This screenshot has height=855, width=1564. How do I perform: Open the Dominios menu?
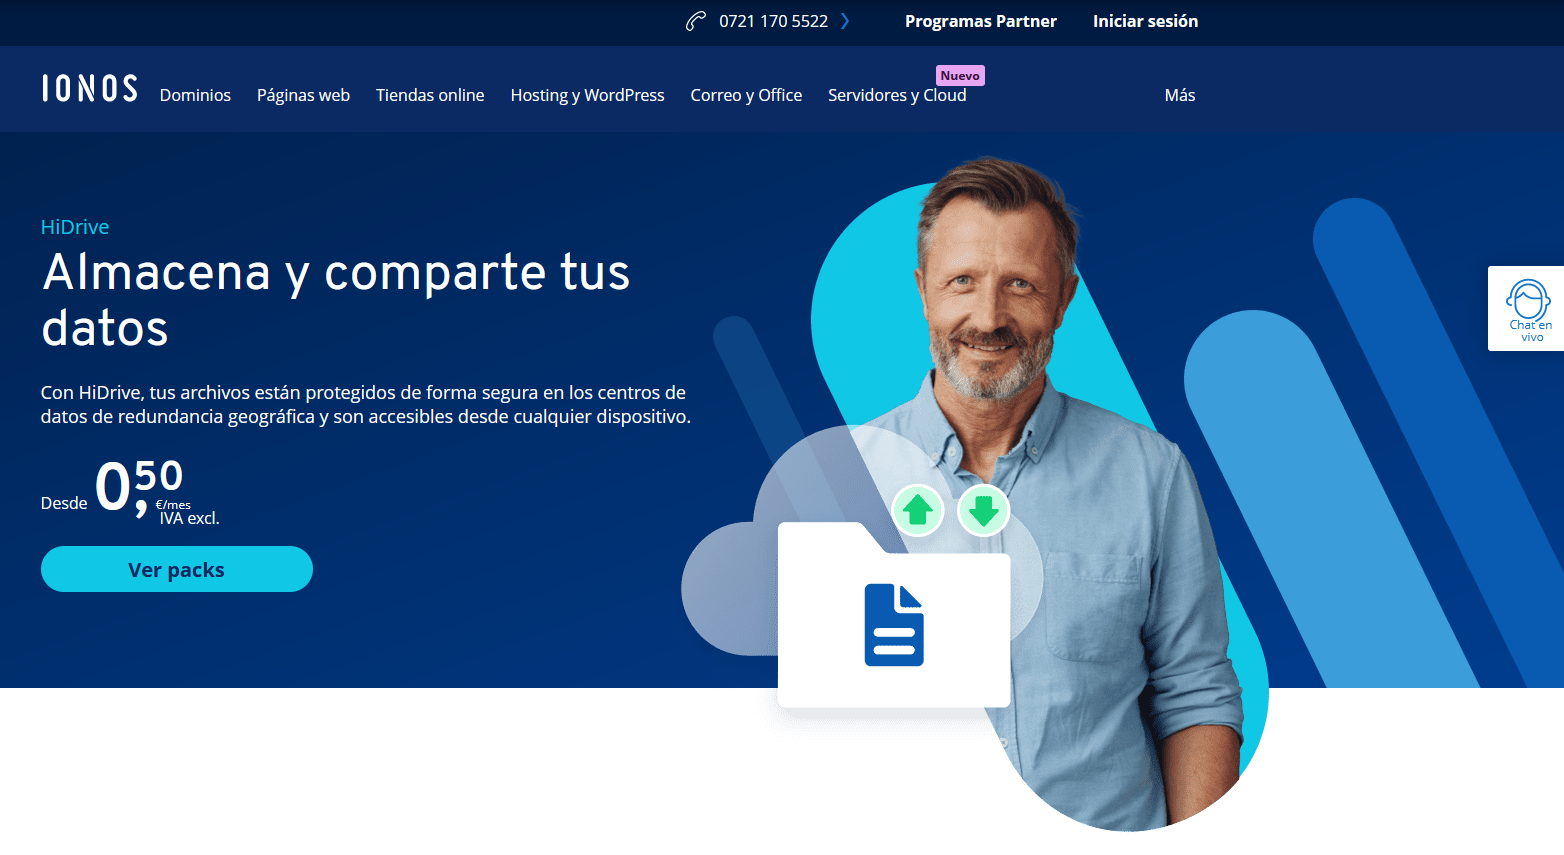coord(195,95)
